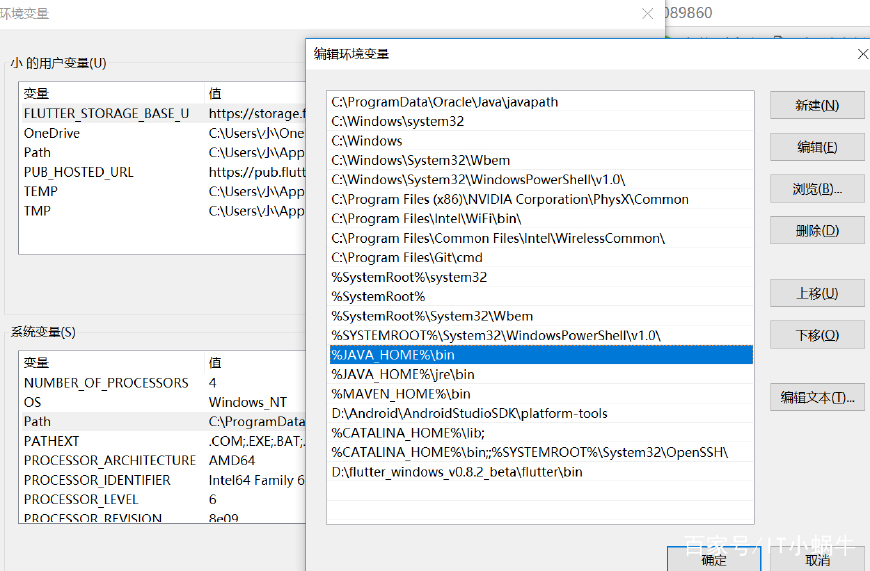Click 变量 column header in user variables

tap(112, 93)
